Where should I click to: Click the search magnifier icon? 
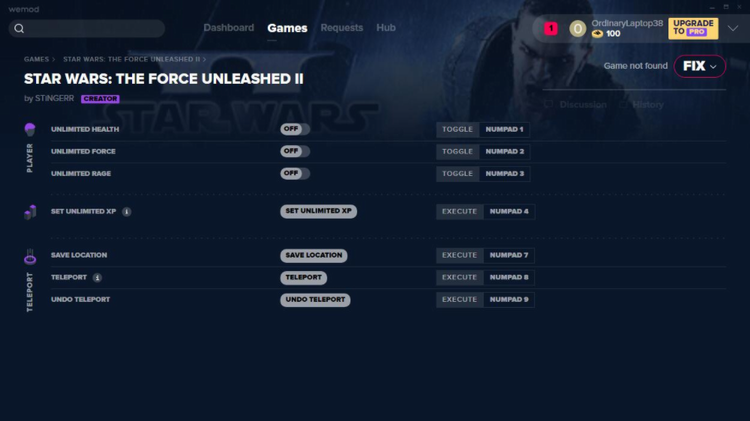coord(19,29)
